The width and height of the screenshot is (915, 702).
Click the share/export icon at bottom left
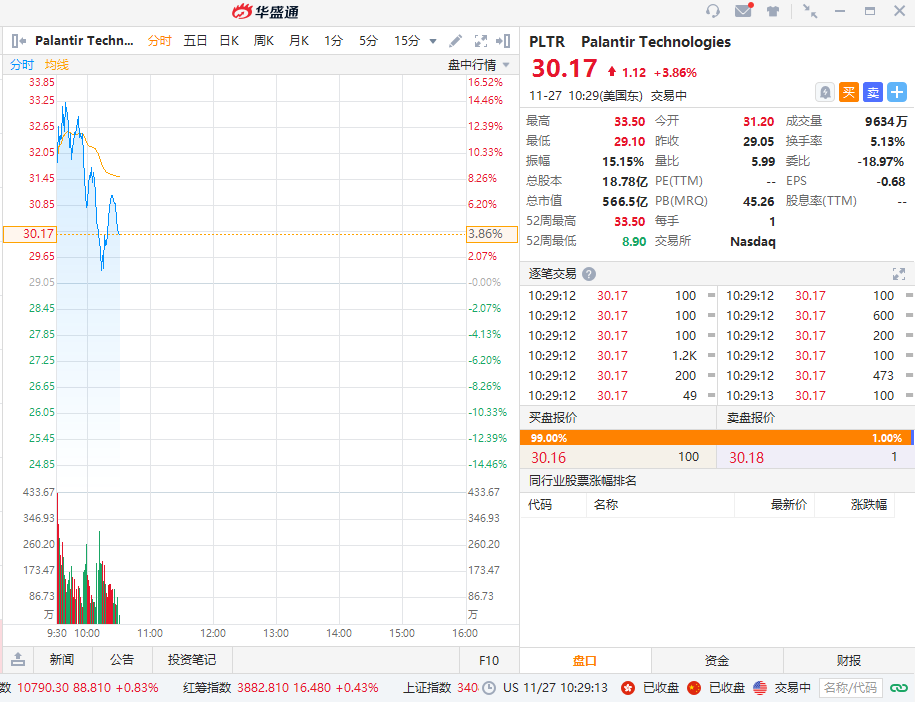[18, 659]
